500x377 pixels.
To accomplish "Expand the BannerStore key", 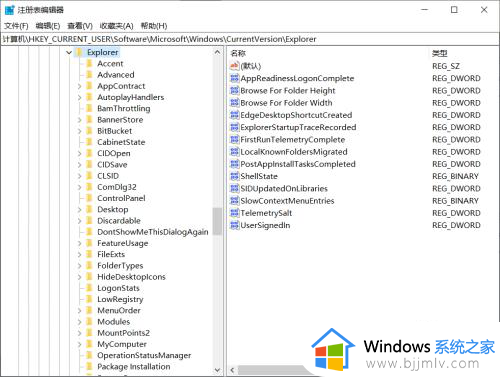I will (79, 120).
